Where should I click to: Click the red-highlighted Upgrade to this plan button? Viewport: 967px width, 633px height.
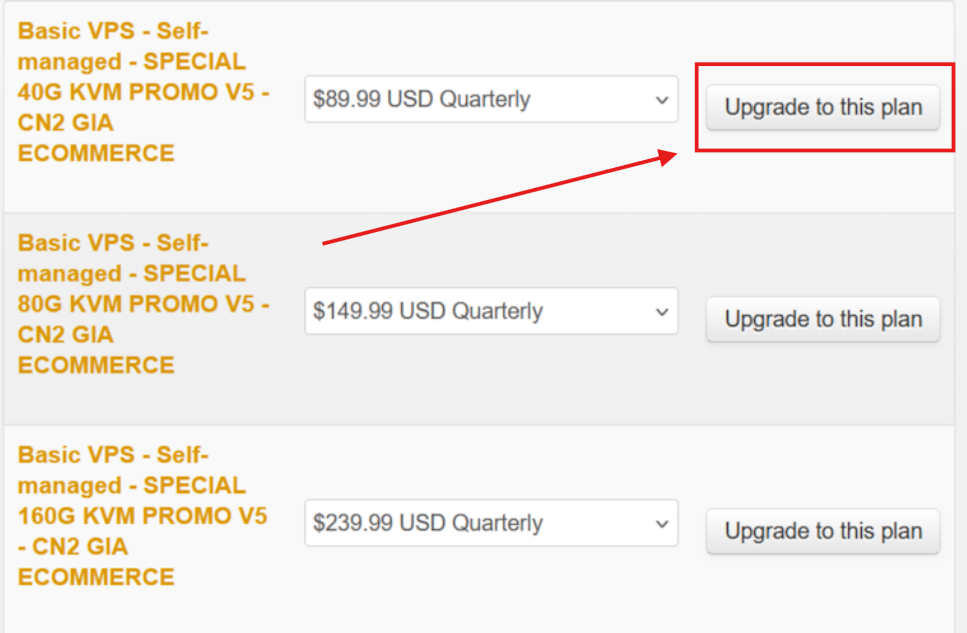pos(823,108)
